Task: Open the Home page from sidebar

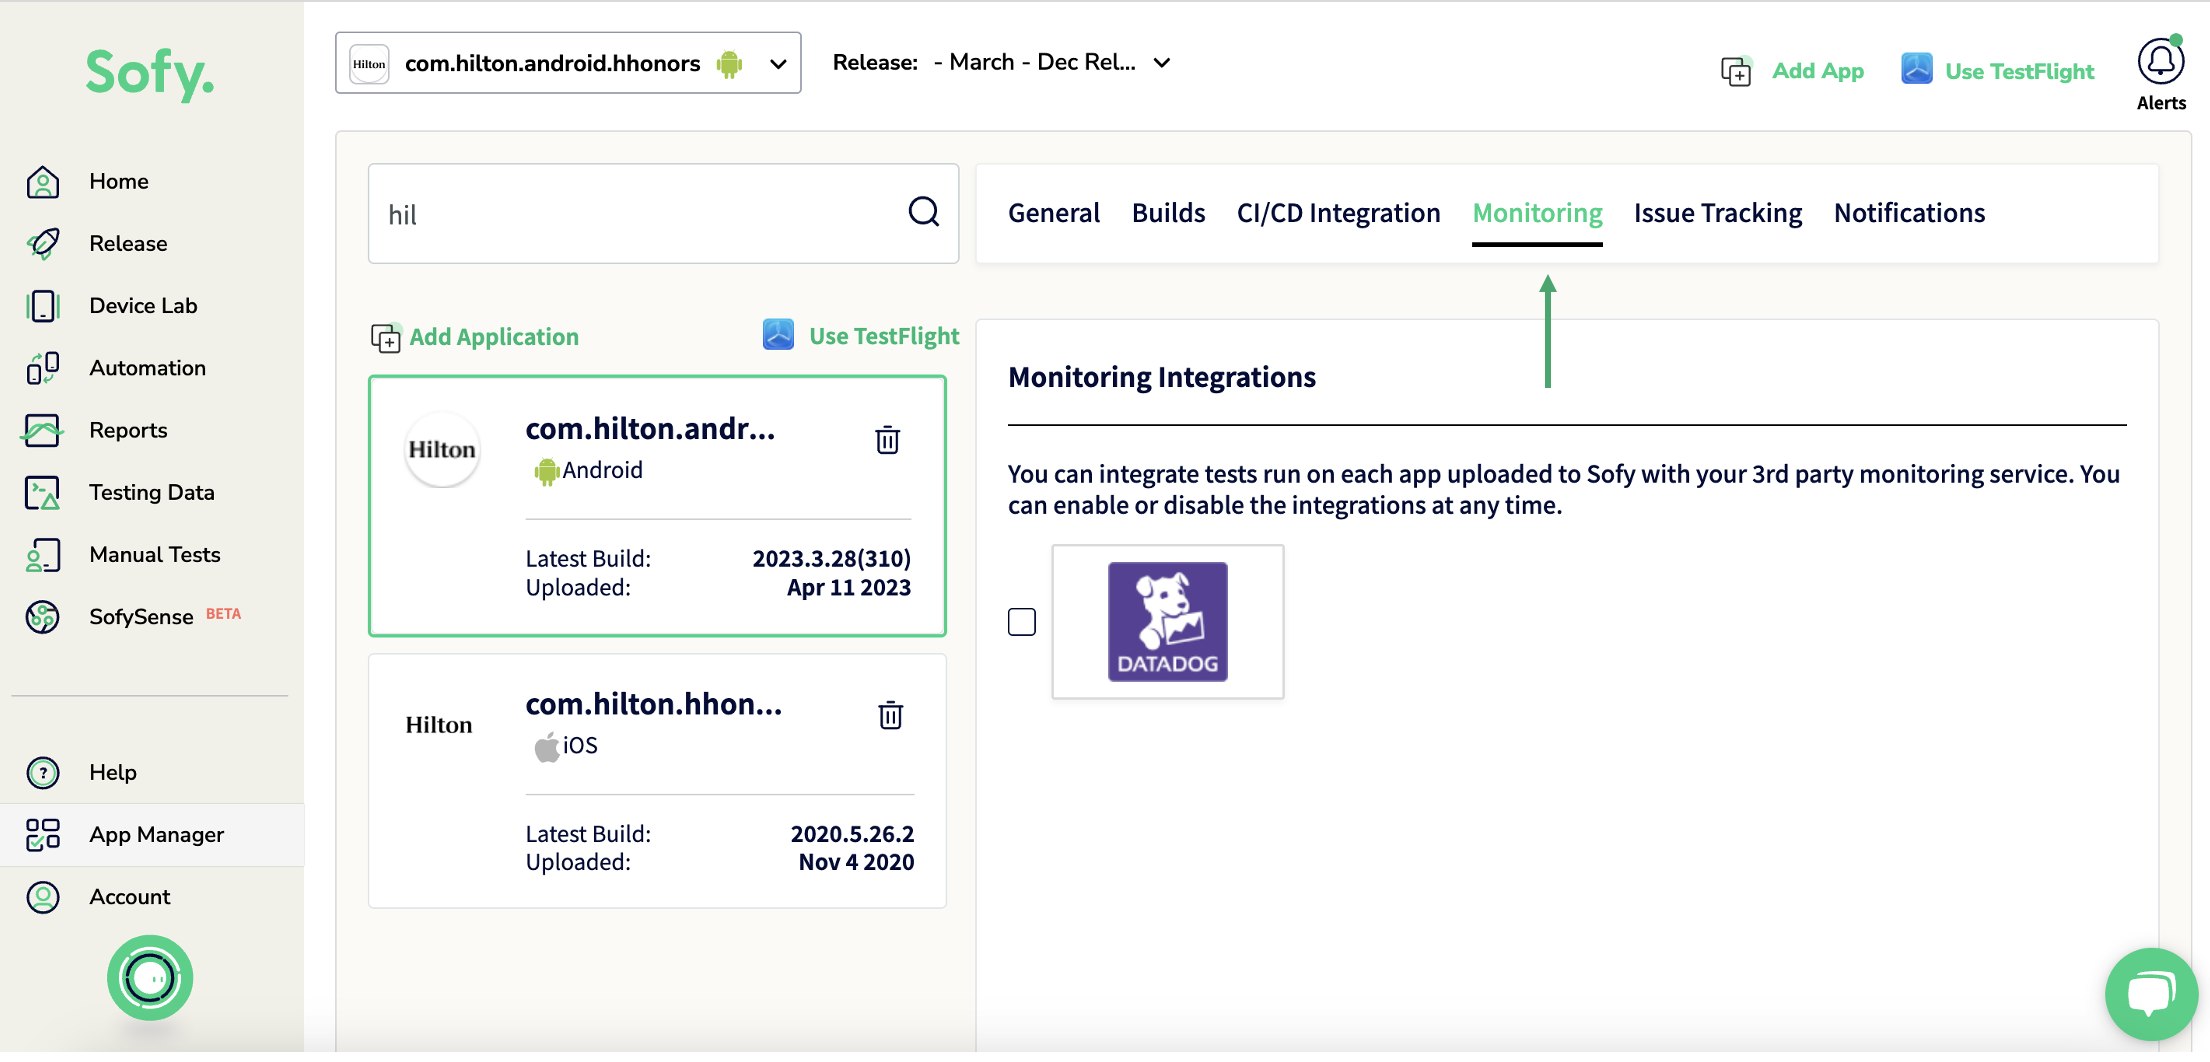Action: coord(117,181)
